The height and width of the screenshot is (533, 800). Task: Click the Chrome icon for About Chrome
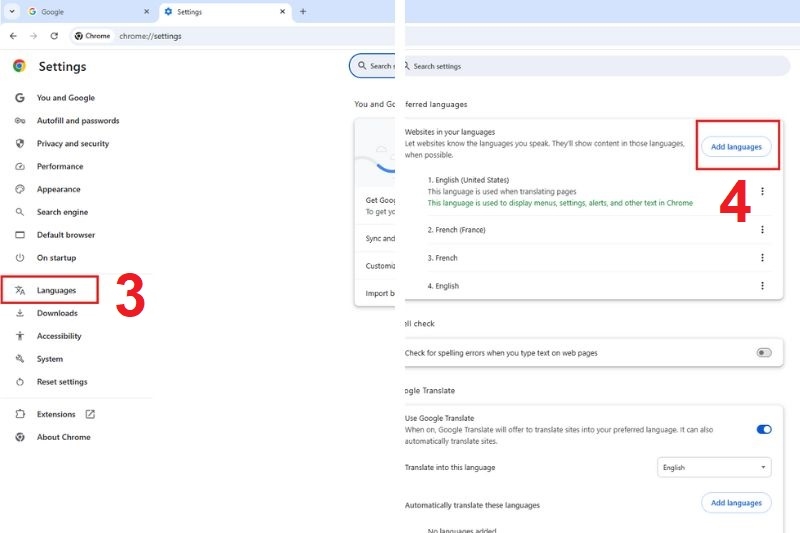pyautogui.click(x=20, y=437)
